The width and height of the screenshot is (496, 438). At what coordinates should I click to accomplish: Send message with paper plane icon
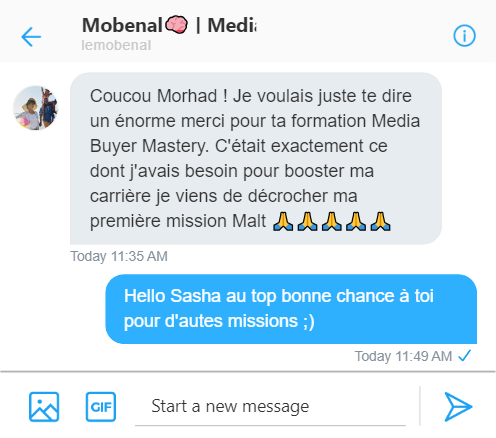[458, 407]
